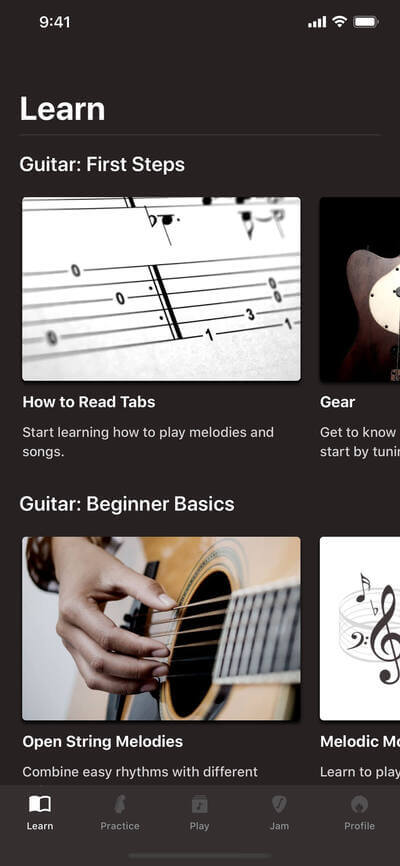
Task: Select the acoustic guitar plucking thumbnail
Action: [161, 629]
